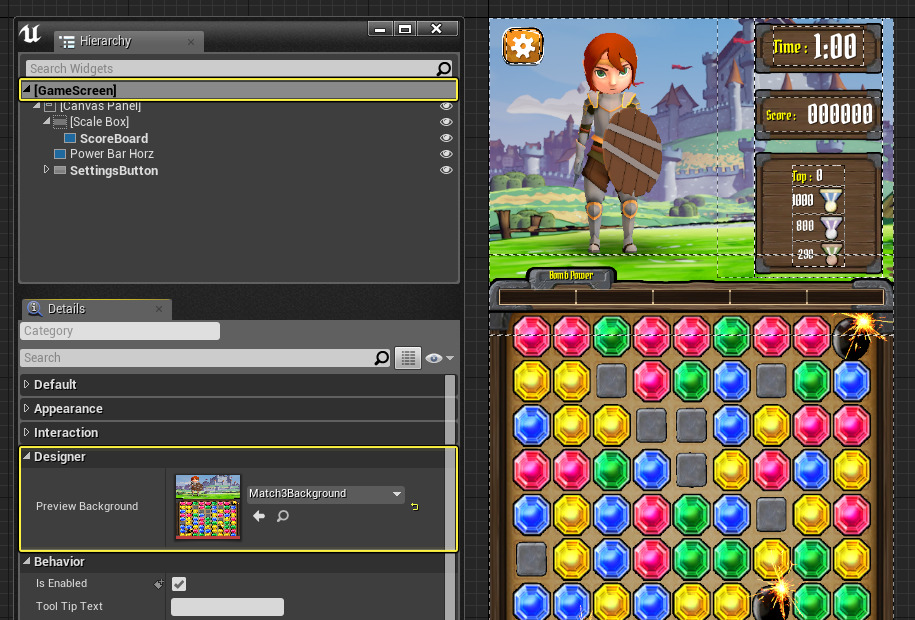Click the Details panel info icon

coord(35,308)
